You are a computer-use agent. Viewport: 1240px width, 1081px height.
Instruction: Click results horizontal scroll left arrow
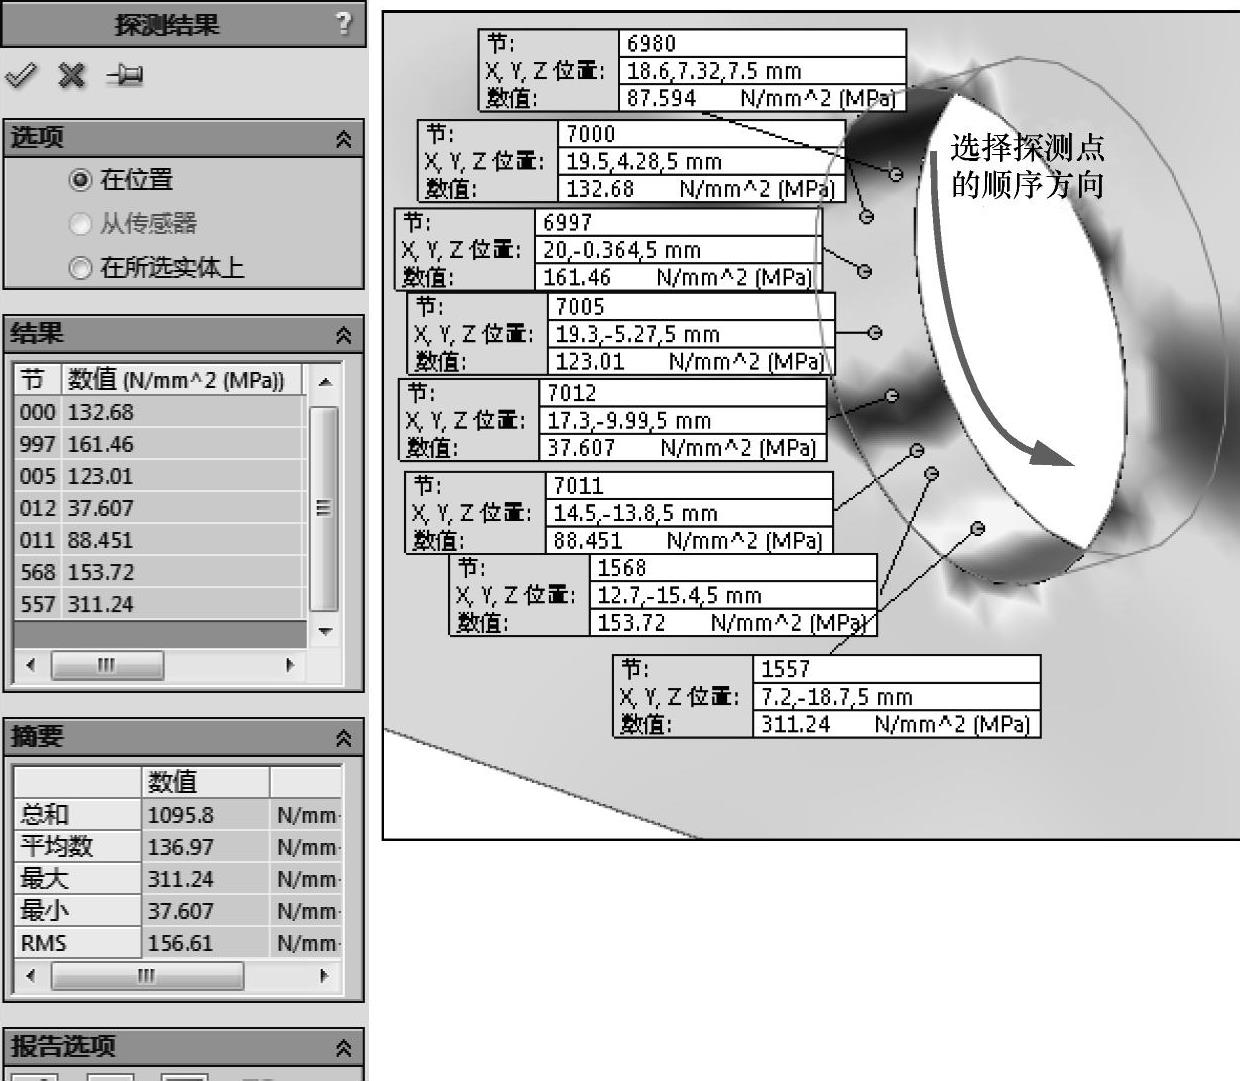30,664
